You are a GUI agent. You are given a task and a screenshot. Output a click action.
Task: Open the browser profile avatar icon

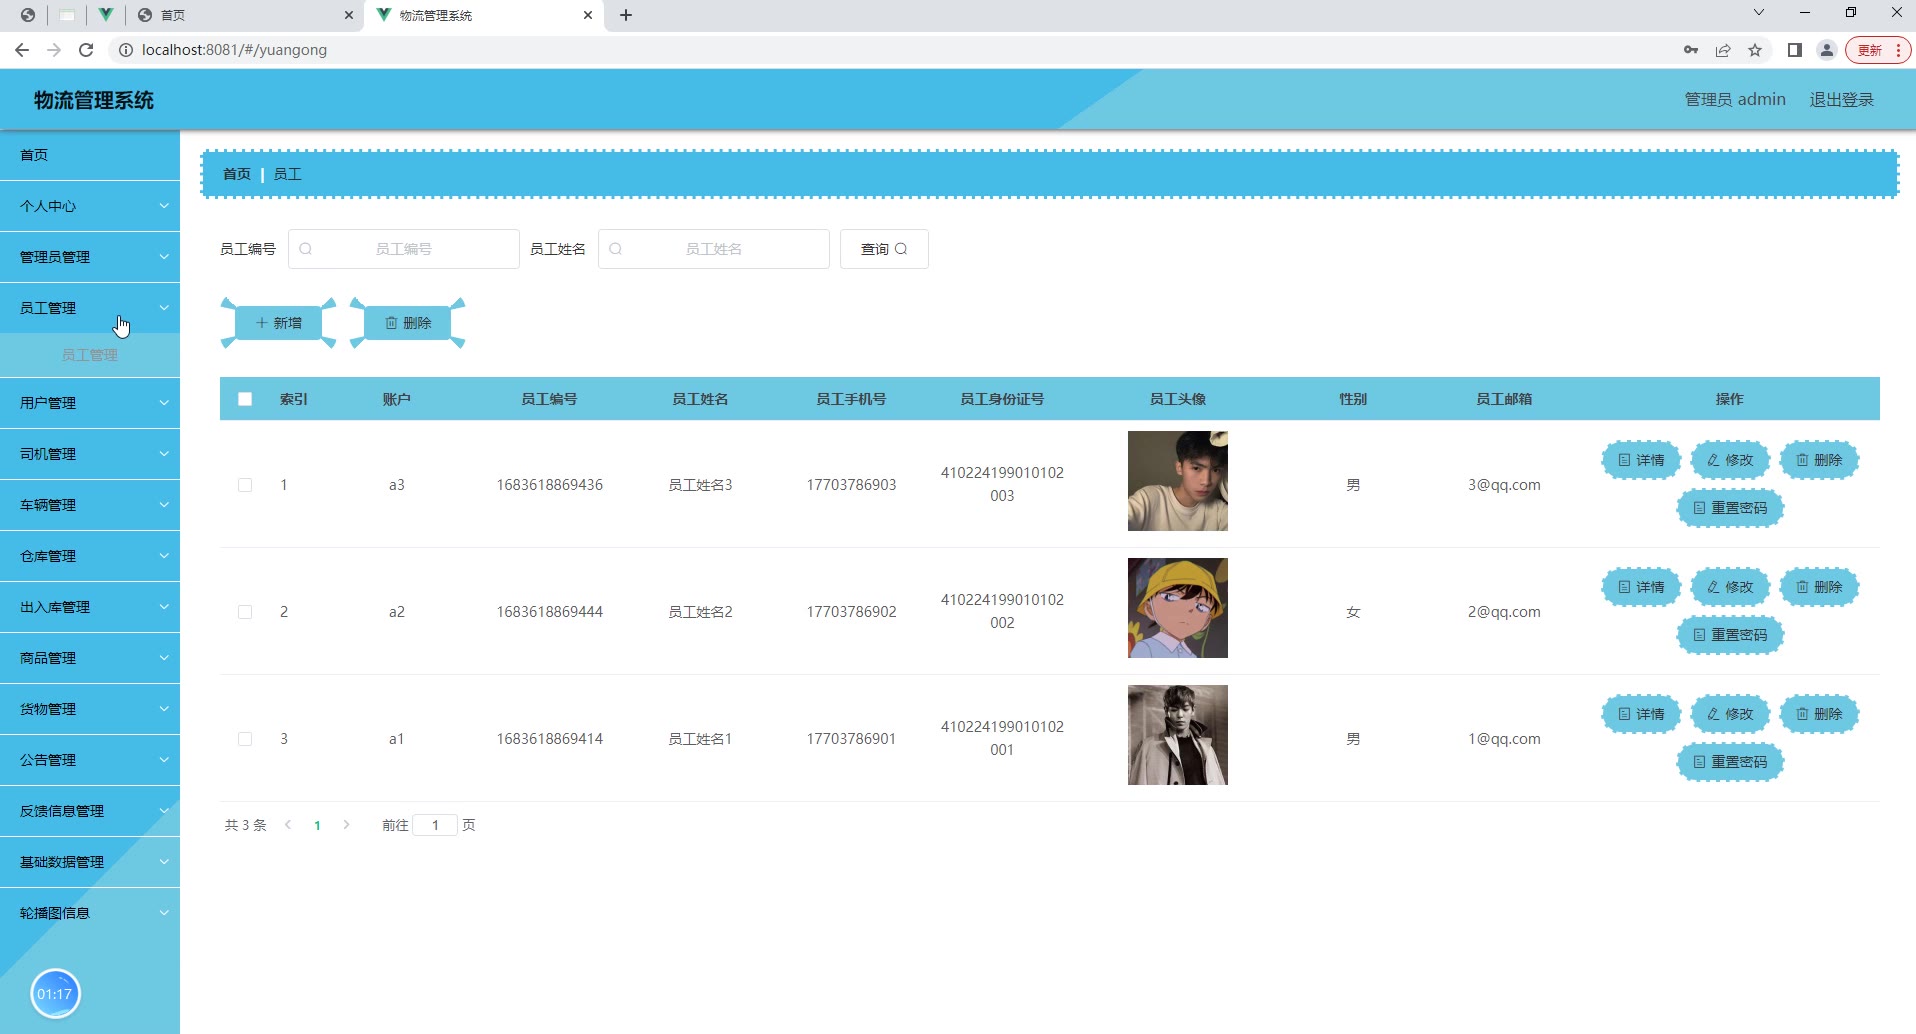click(x=1827, y=50)
